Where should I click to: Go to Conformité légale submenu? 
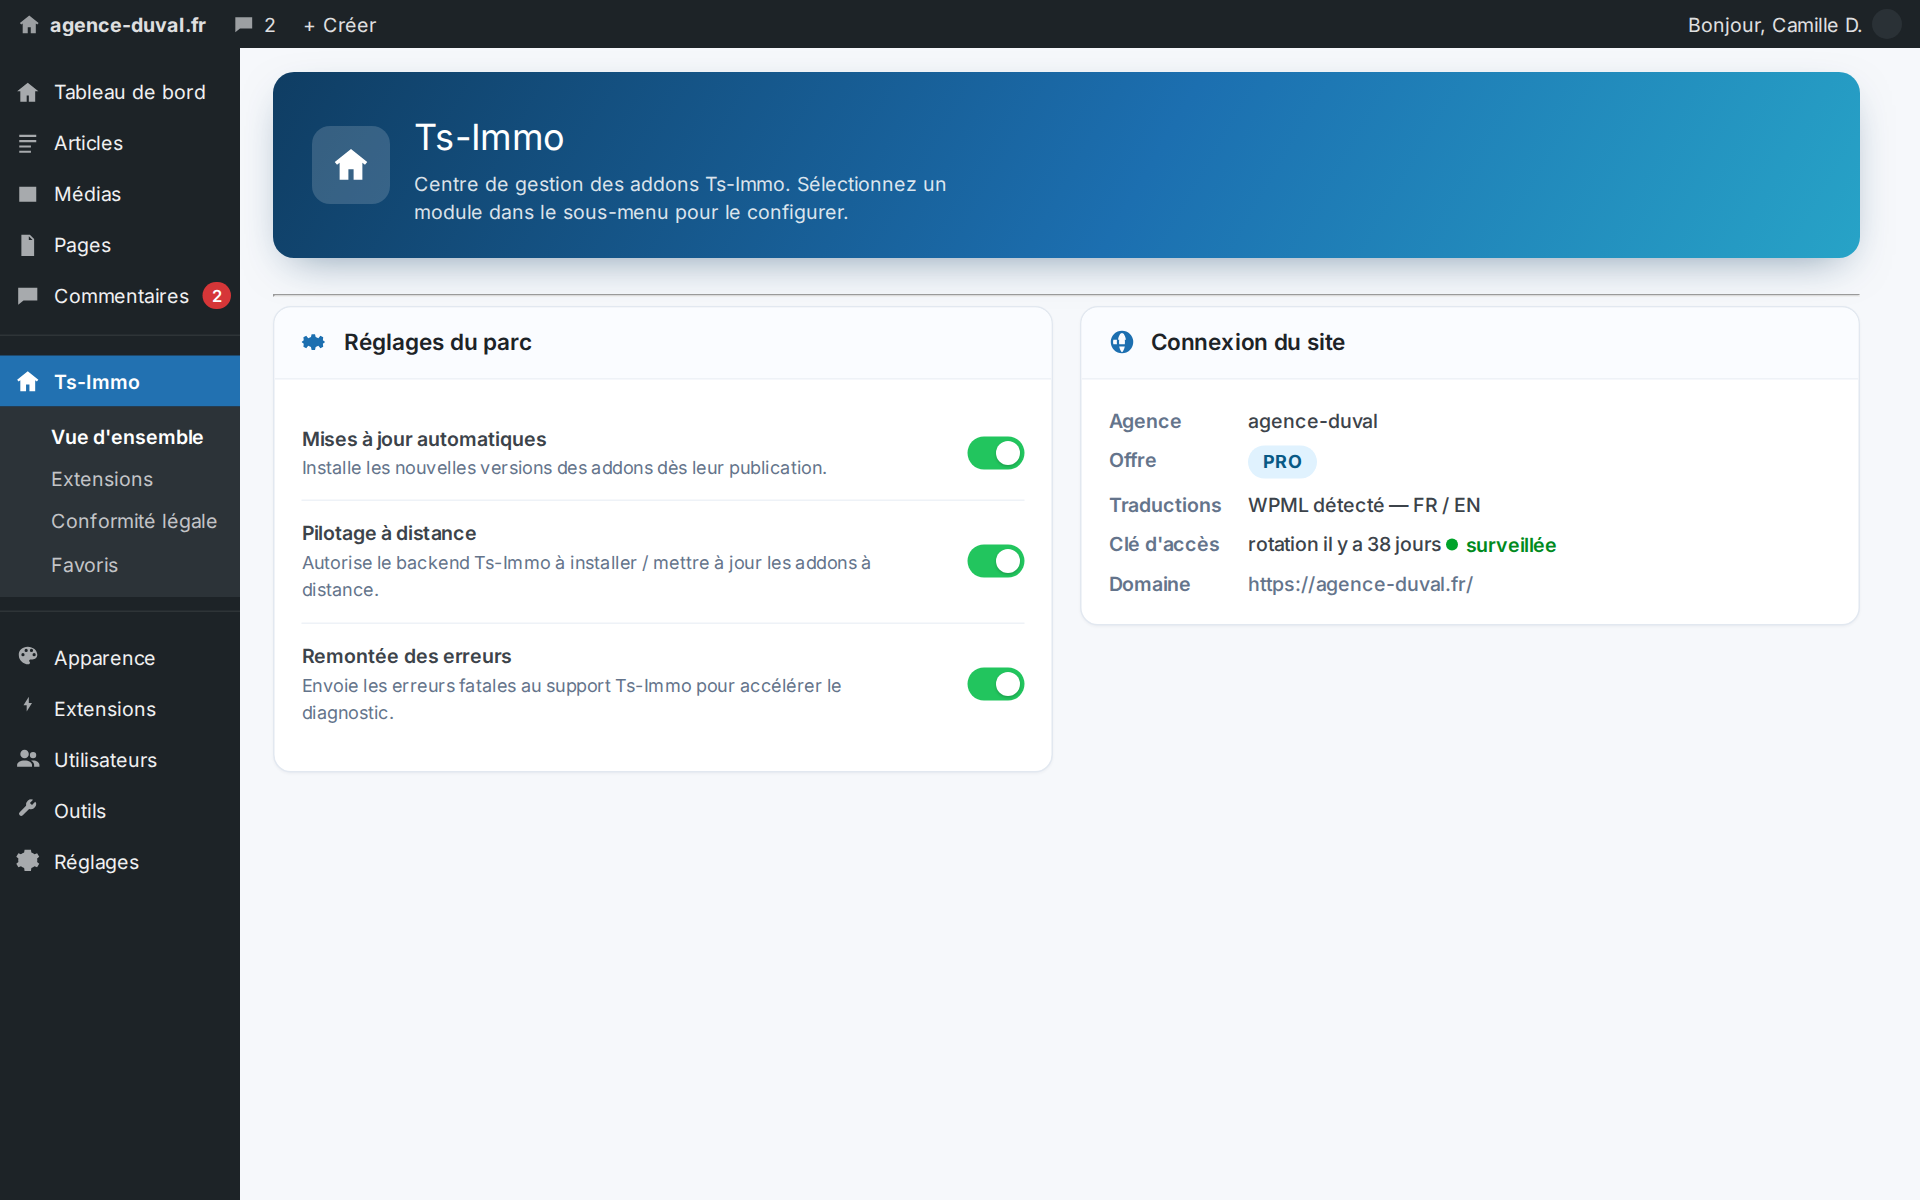[x=134, y=521]
